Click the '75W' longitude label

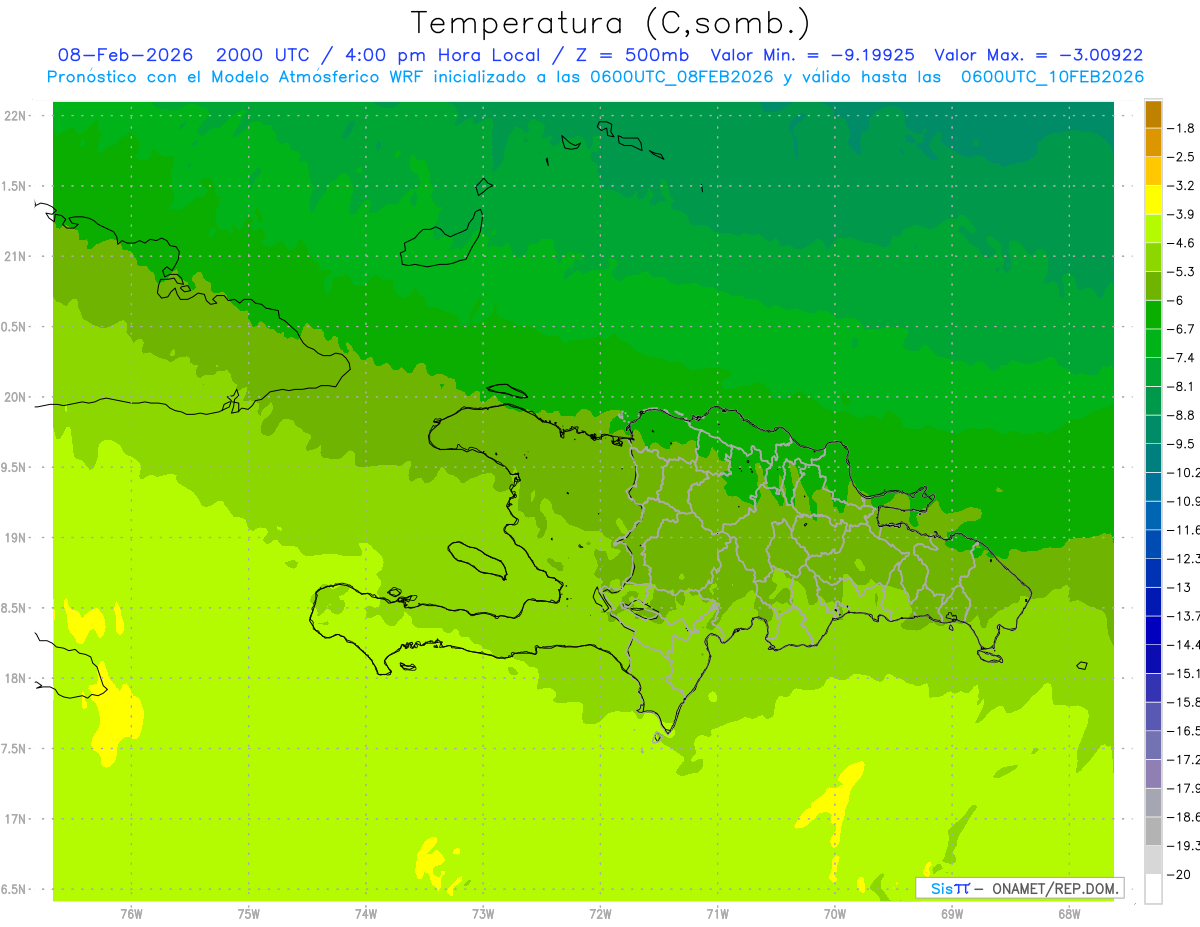tap(249, 914)
